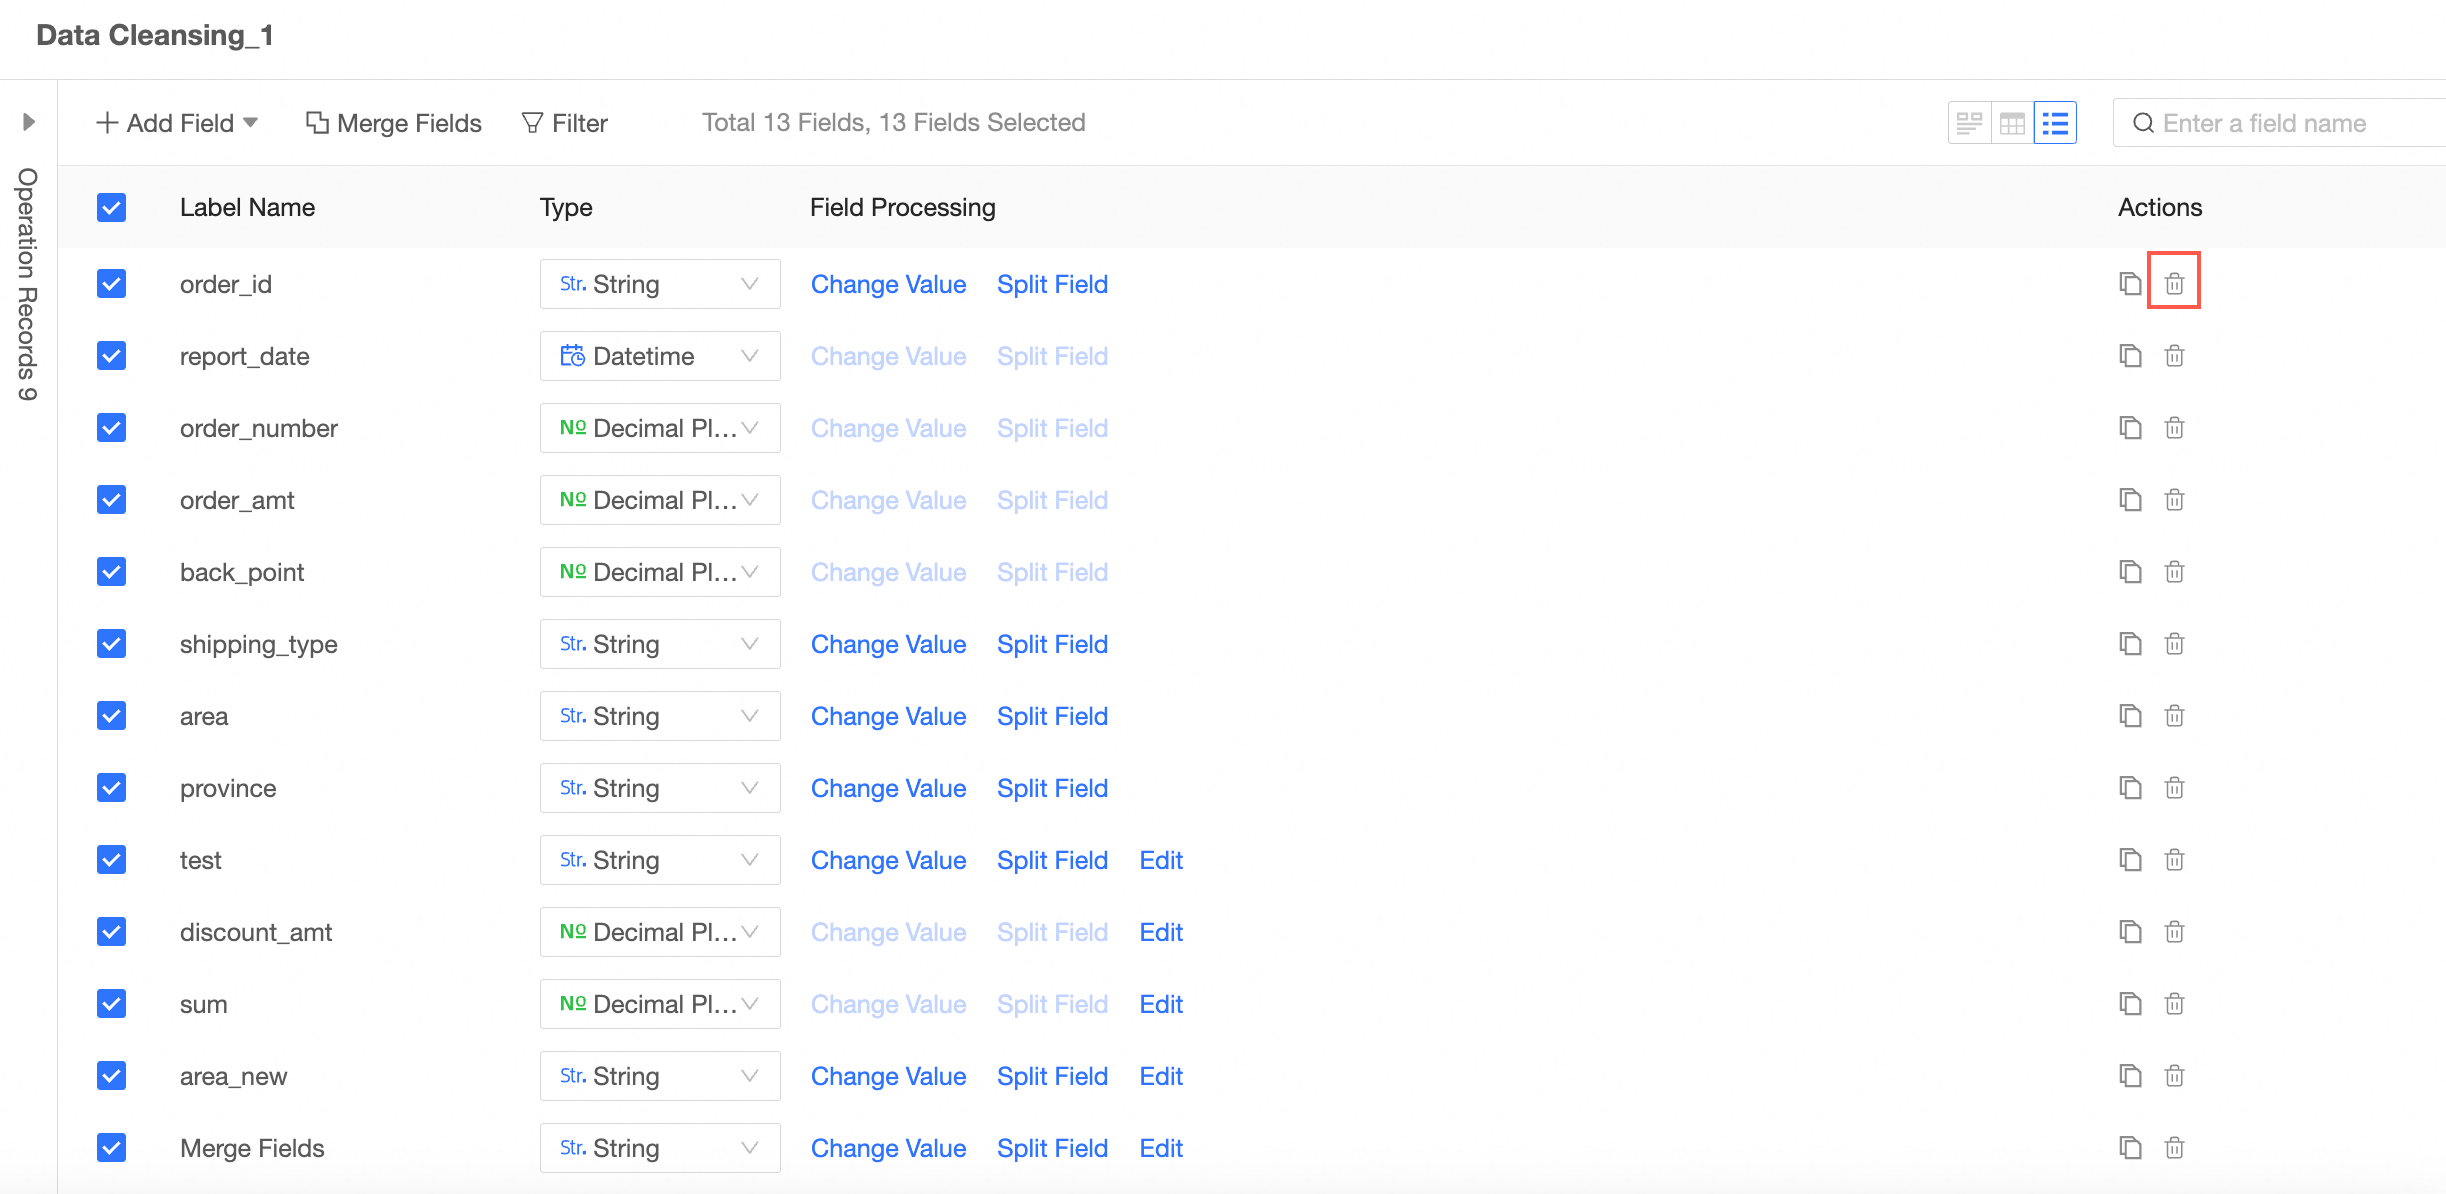This screenshot has width=2446, height=1194.
Task: Duplicate the province field with copy icon
Action: pyautogui.click(x=2130, y=788)
